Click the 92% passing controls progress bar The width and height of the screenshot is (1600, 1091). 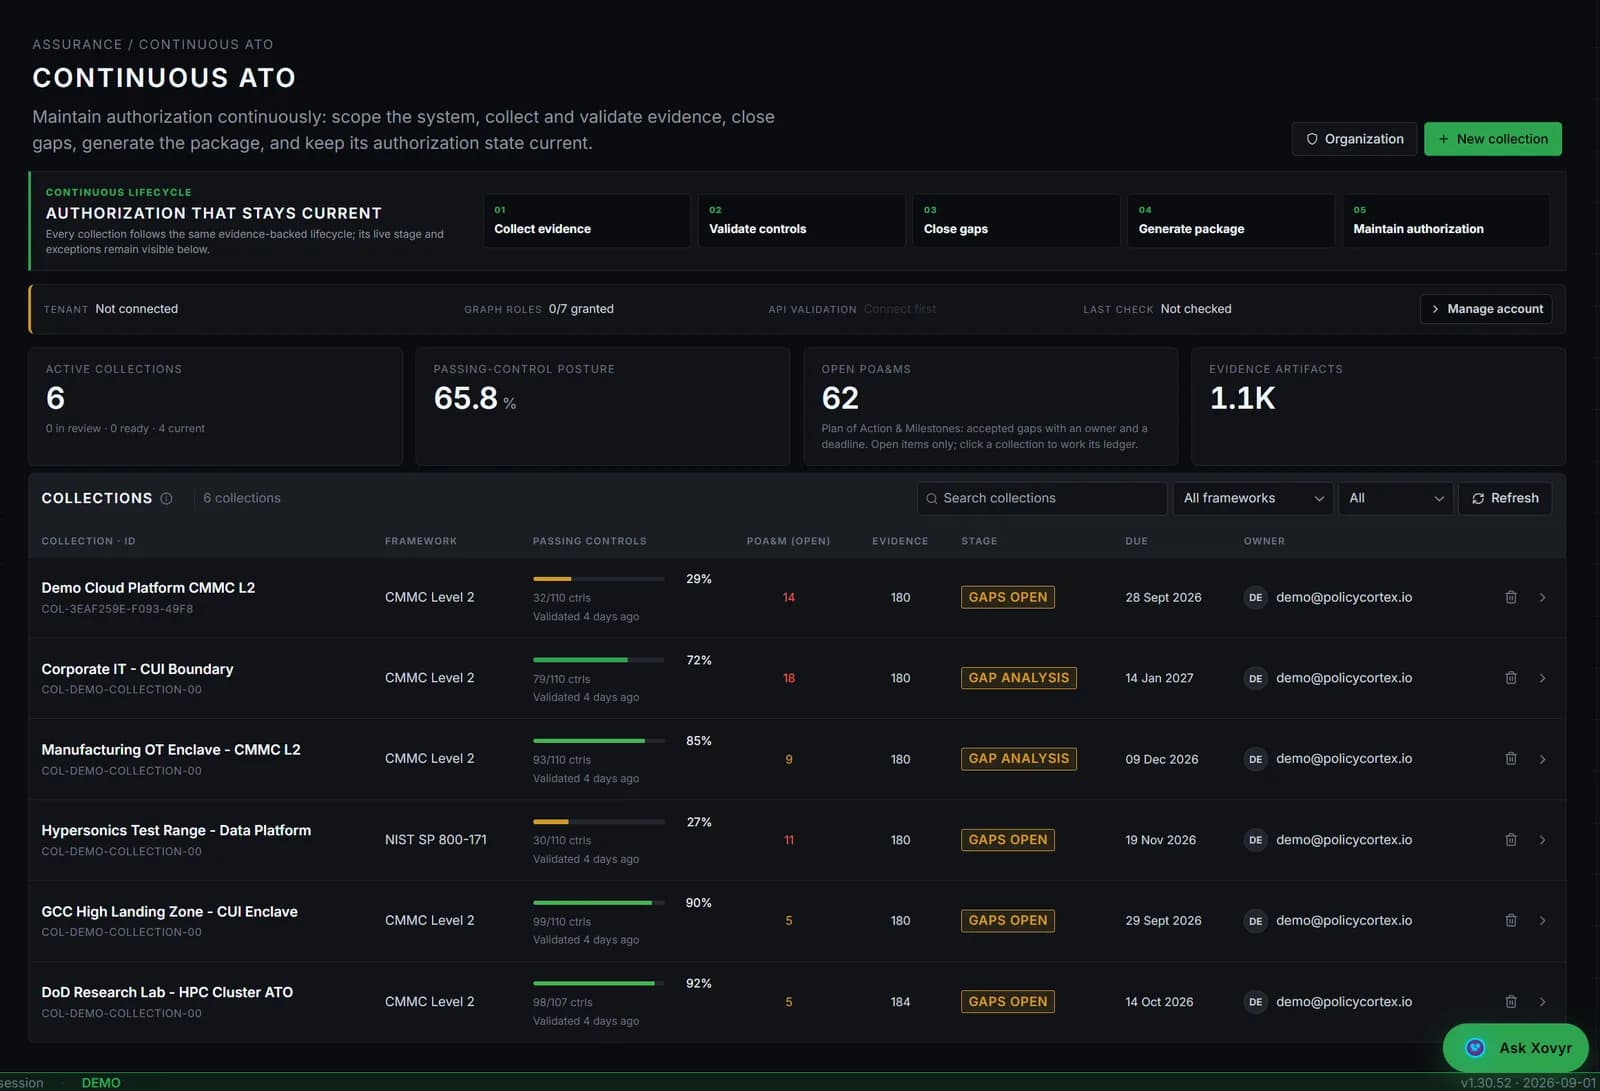[598, 983]
